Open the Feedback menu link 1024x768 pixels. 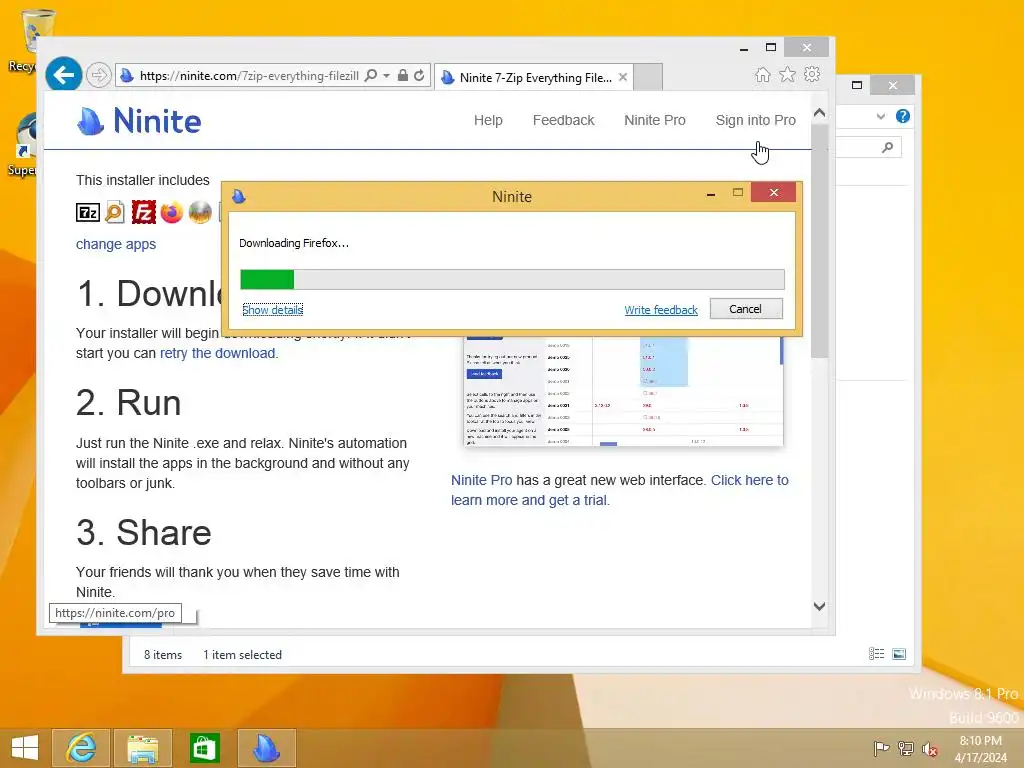(564, 120)
